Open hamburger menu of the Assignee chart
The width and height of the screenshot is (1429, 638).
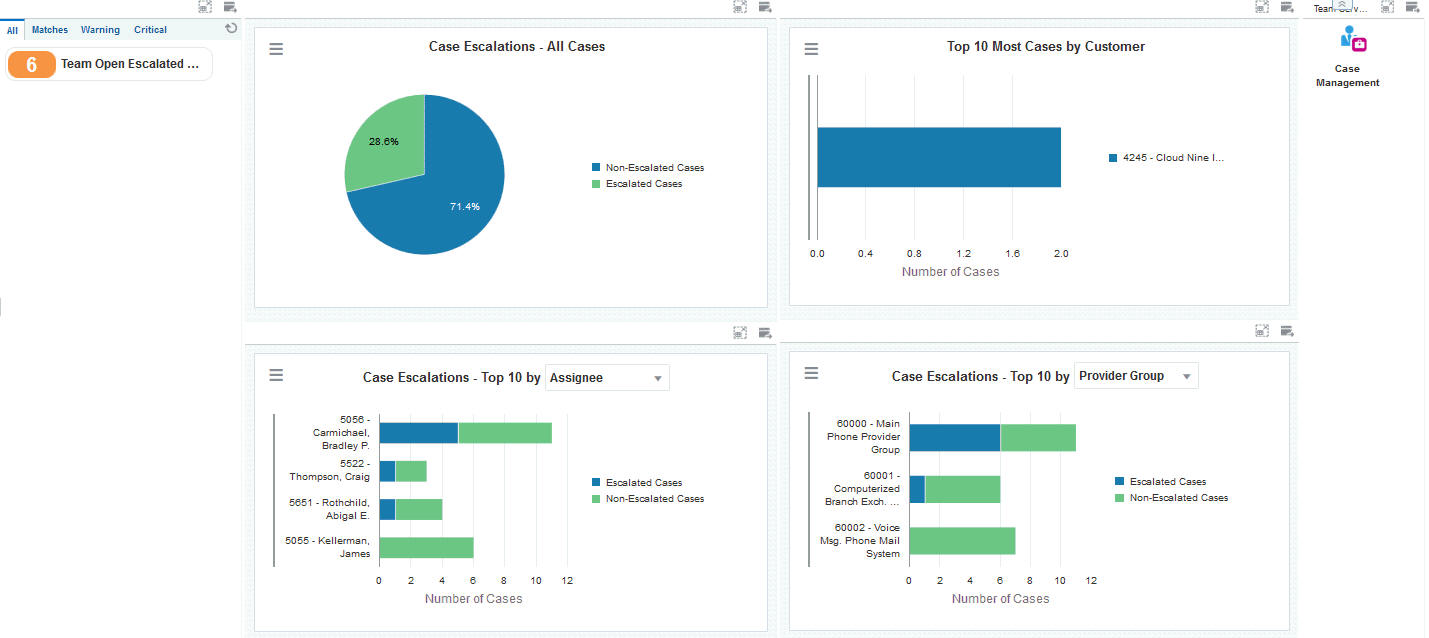276,375
